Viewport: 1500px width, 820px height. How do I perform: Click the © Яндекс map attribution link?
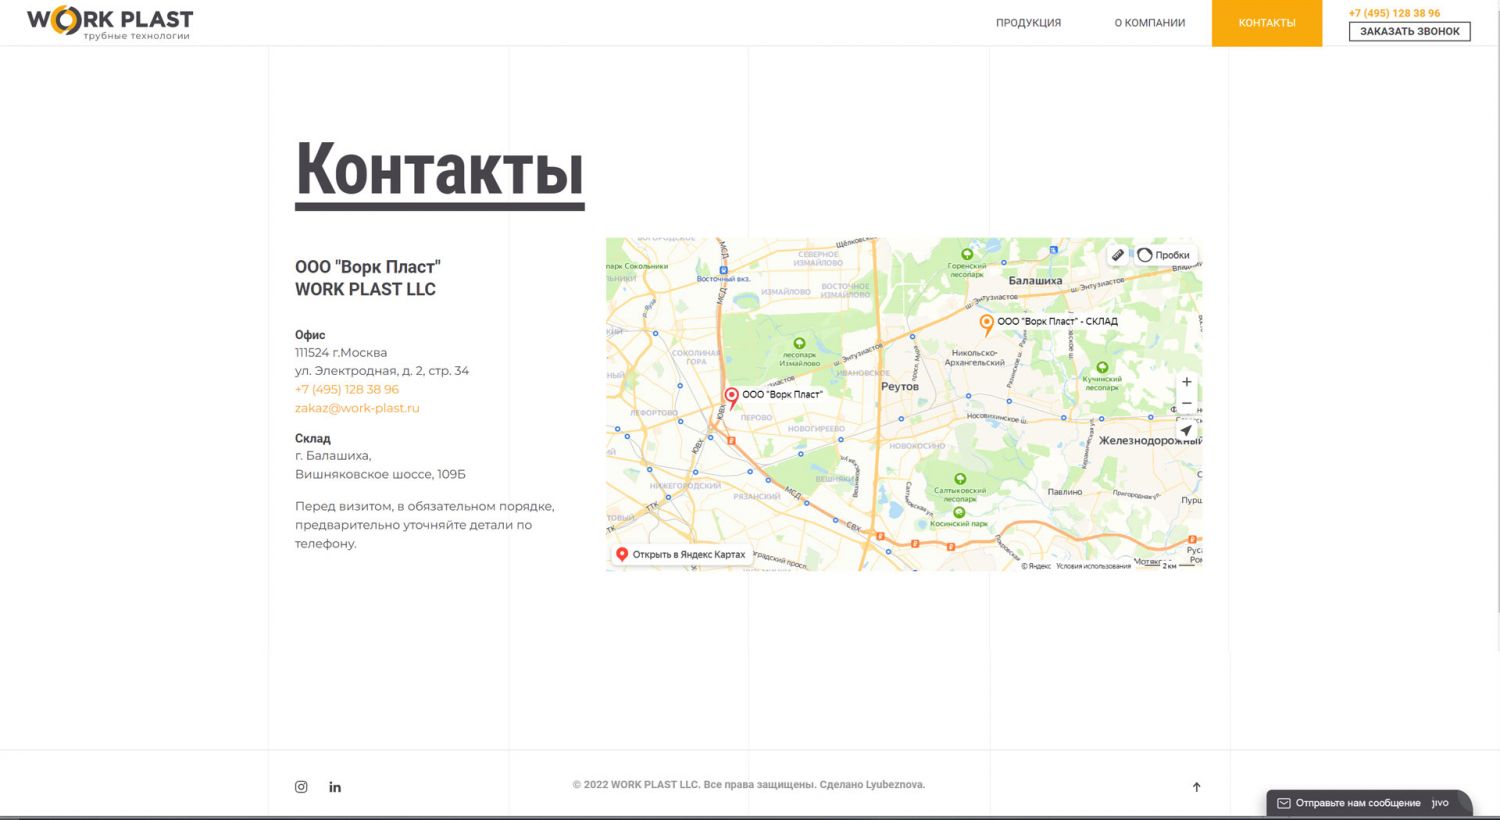1036,566
